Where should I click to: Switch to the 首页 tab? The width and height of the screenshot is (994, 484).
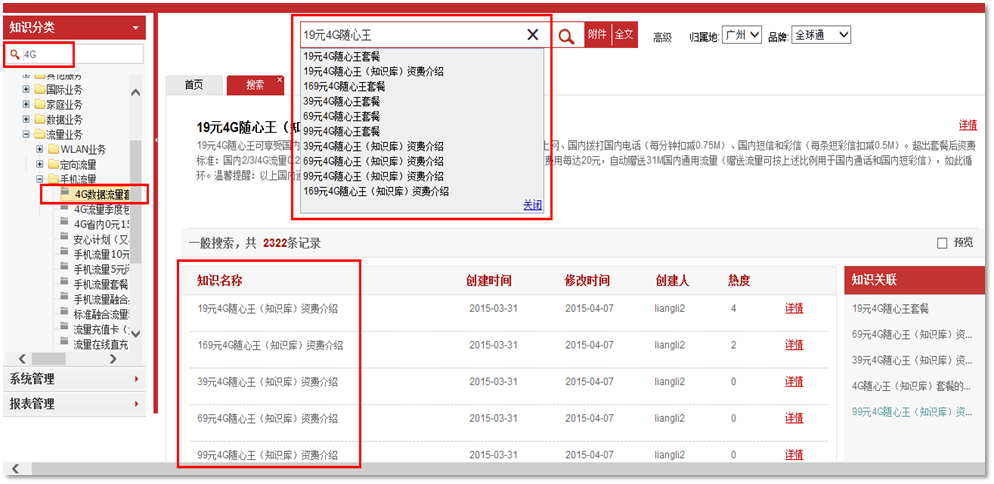pyautogui.click(x=194, y=85)
